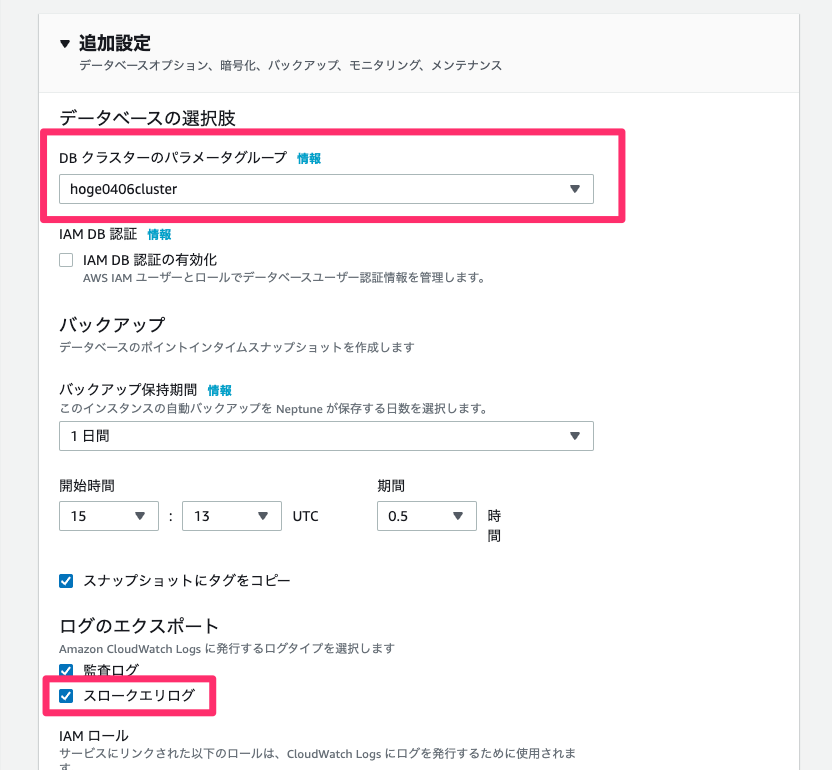This screenshot has height=770, width=832.
Task: Click arrow icon on 期間 dropdown 0.5
Action: point(458,516)
